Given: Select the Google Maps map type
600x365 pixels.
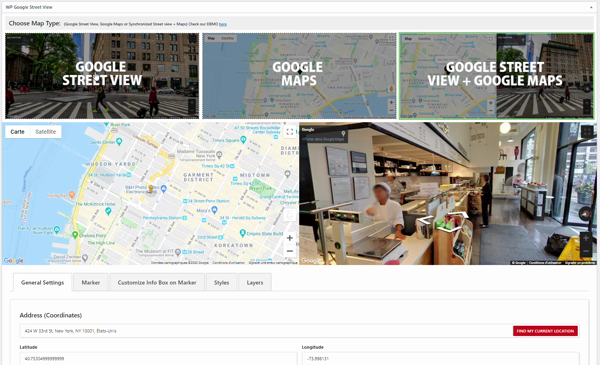Looking at the screenshot, I should pos(299,76).
